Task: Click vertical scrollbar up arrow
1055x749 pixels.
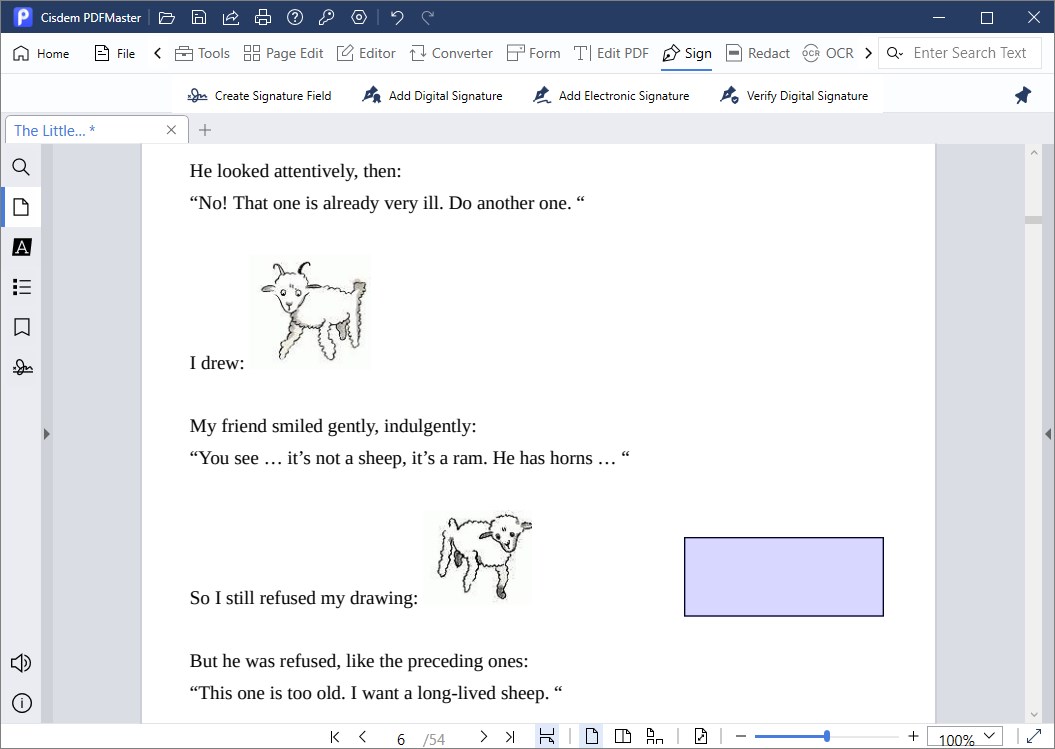Action: [x=1034, y=153]
